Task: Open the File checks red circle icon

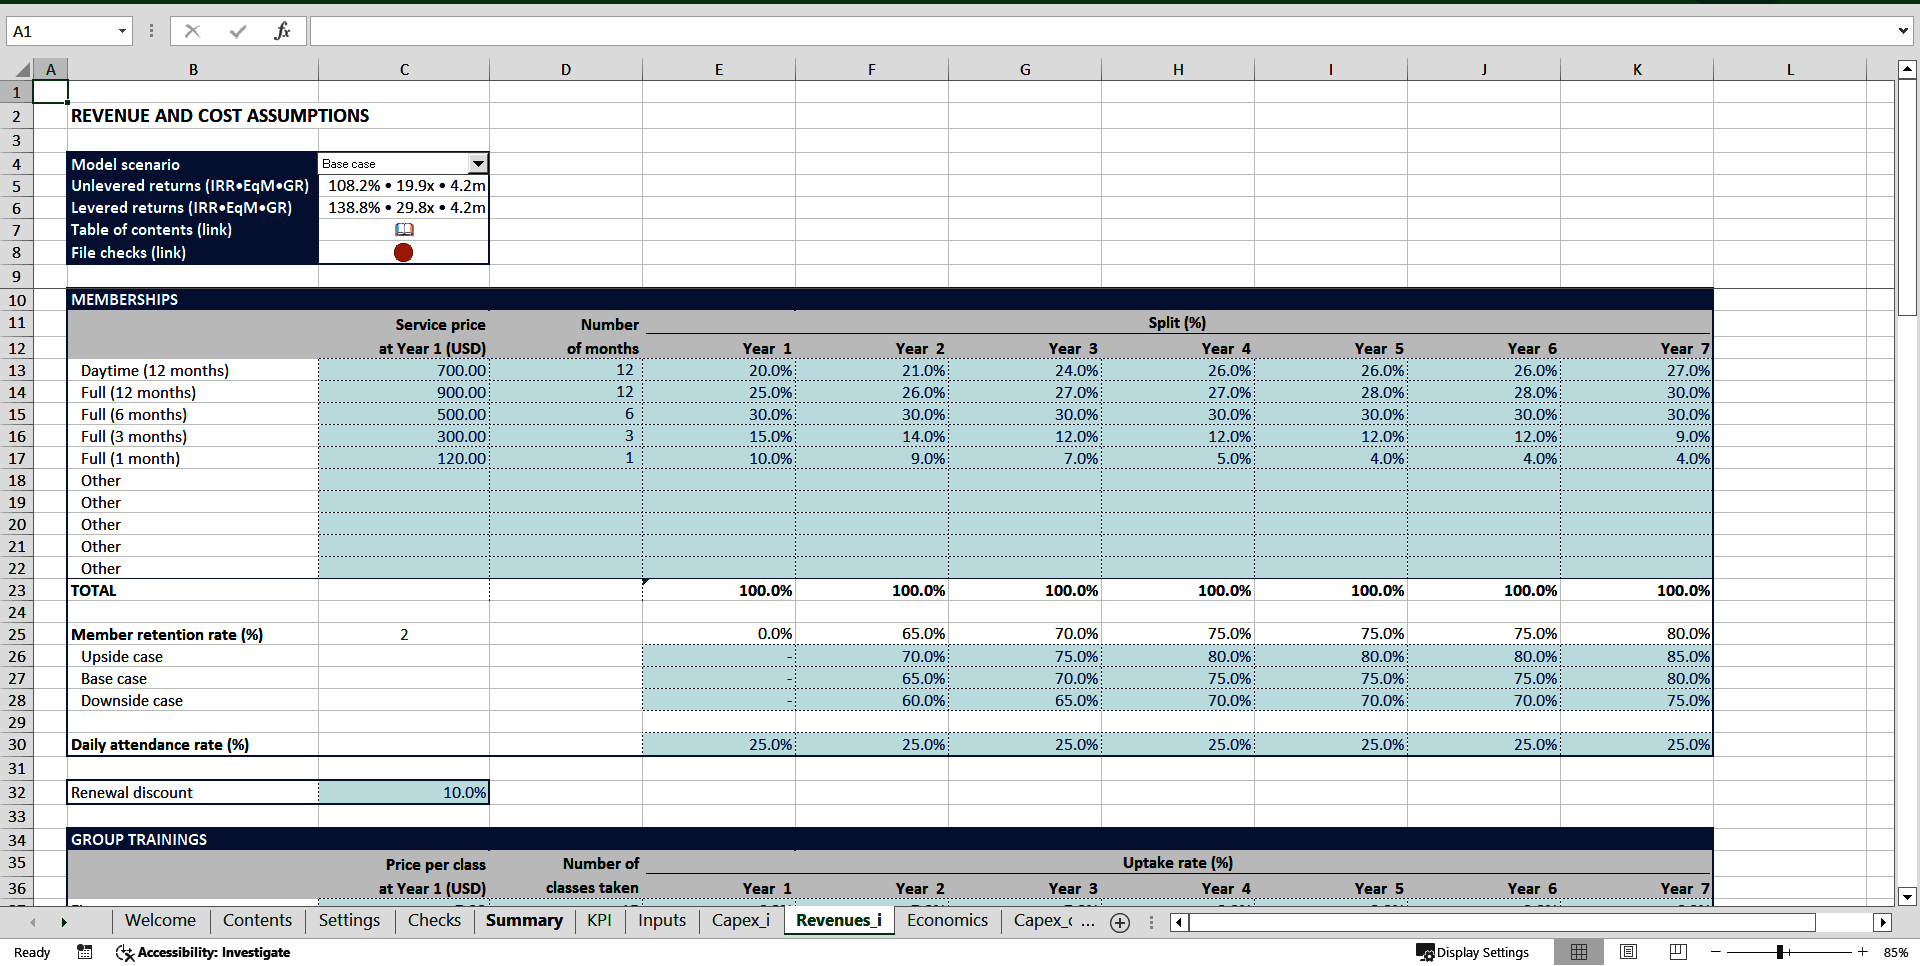Action: coord(403,252)
